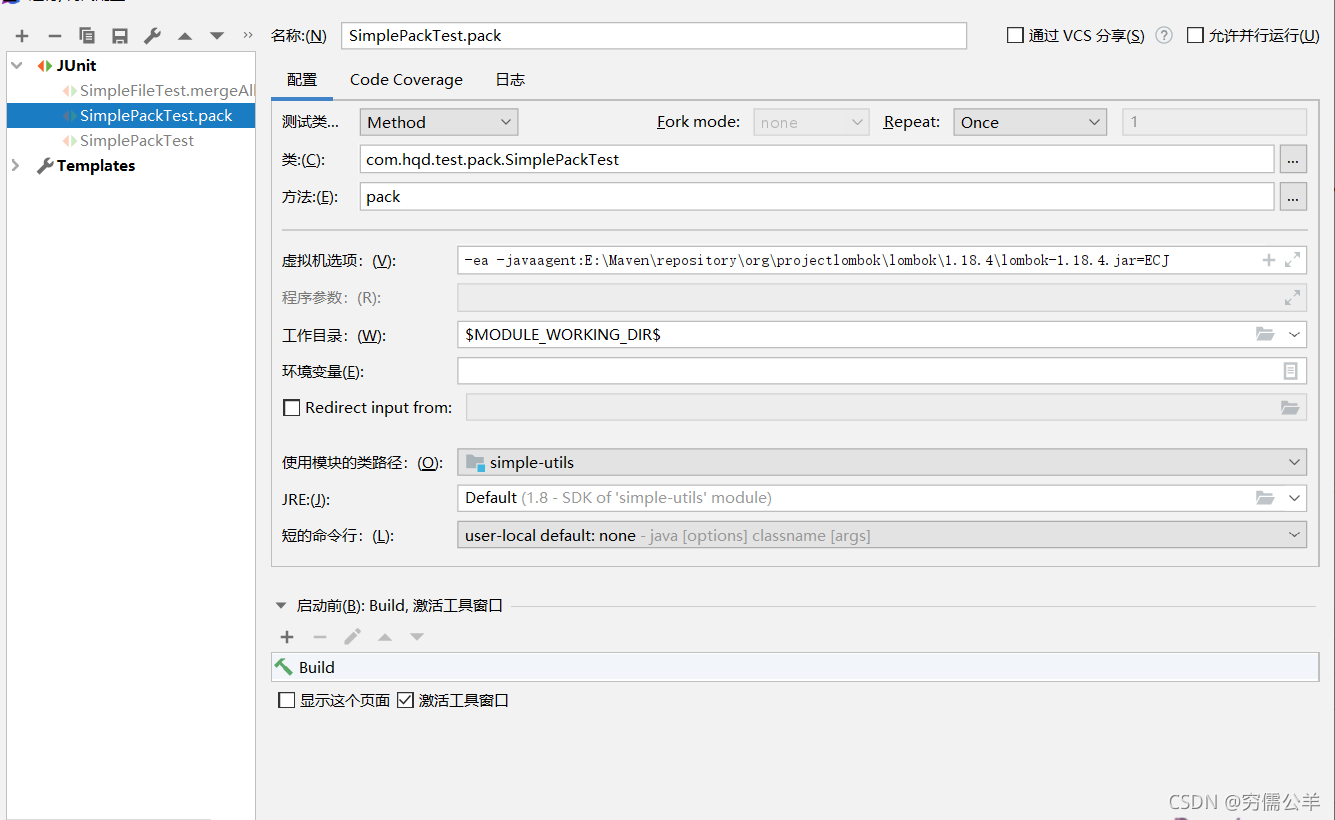Open help icon beside VCS share option
The image size is (1335, 820).
point(1164,35)
